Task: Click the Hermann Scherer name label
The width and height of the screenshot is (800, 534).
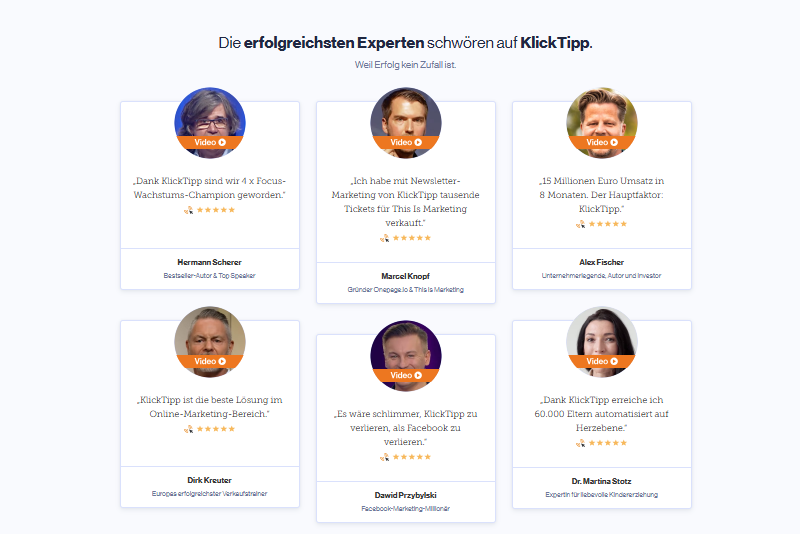Action: (210, 262)
